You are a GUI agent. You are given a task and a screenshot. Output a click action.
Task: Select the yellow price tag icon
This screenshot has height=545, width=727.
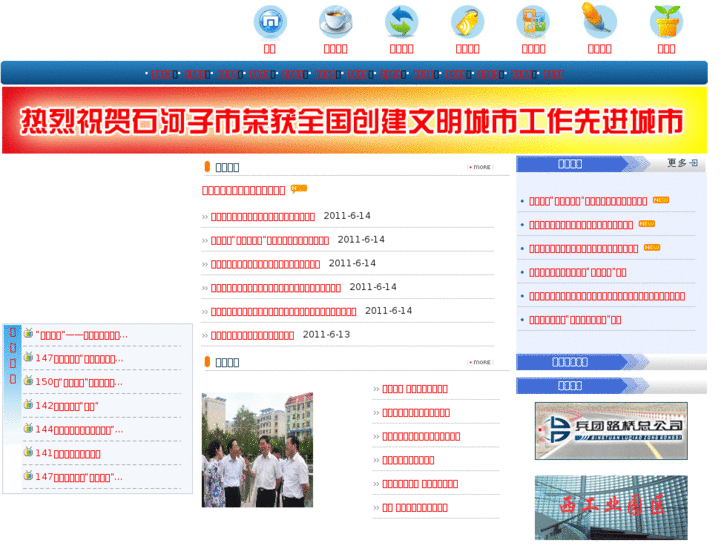pos(467,22)
